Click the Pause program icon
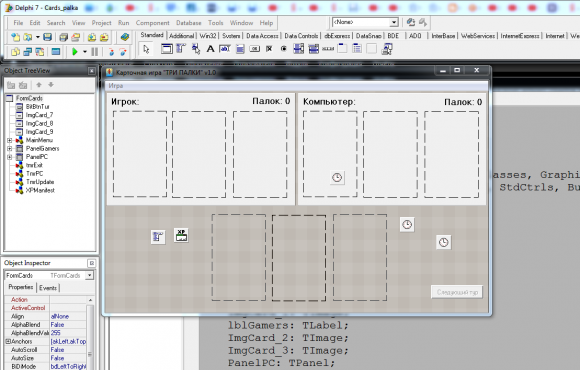This screenshot has width=580, height=370. point(95,52)
